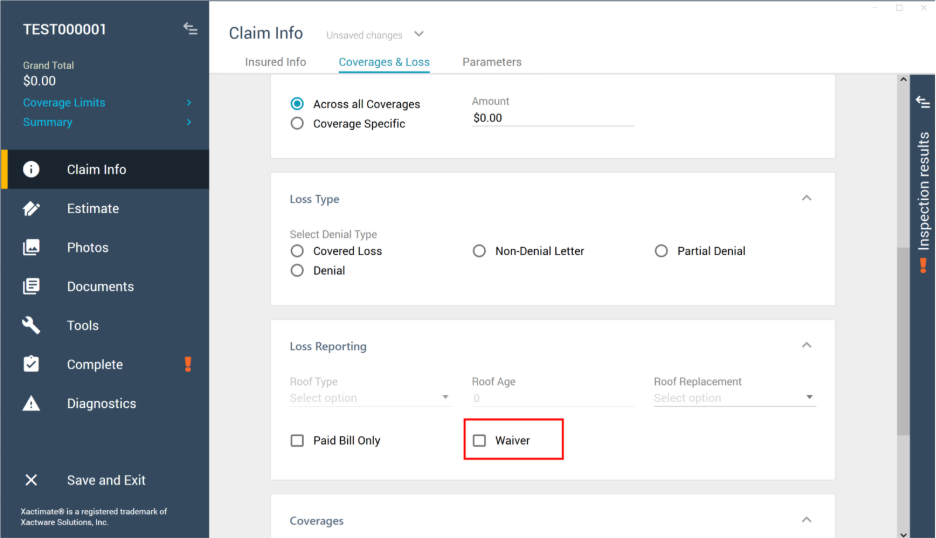This screenshot has height=538, width=936.
Task: Click the Complete clipboard-check icon
Action: pyautogui.click(x=32, y=364)
